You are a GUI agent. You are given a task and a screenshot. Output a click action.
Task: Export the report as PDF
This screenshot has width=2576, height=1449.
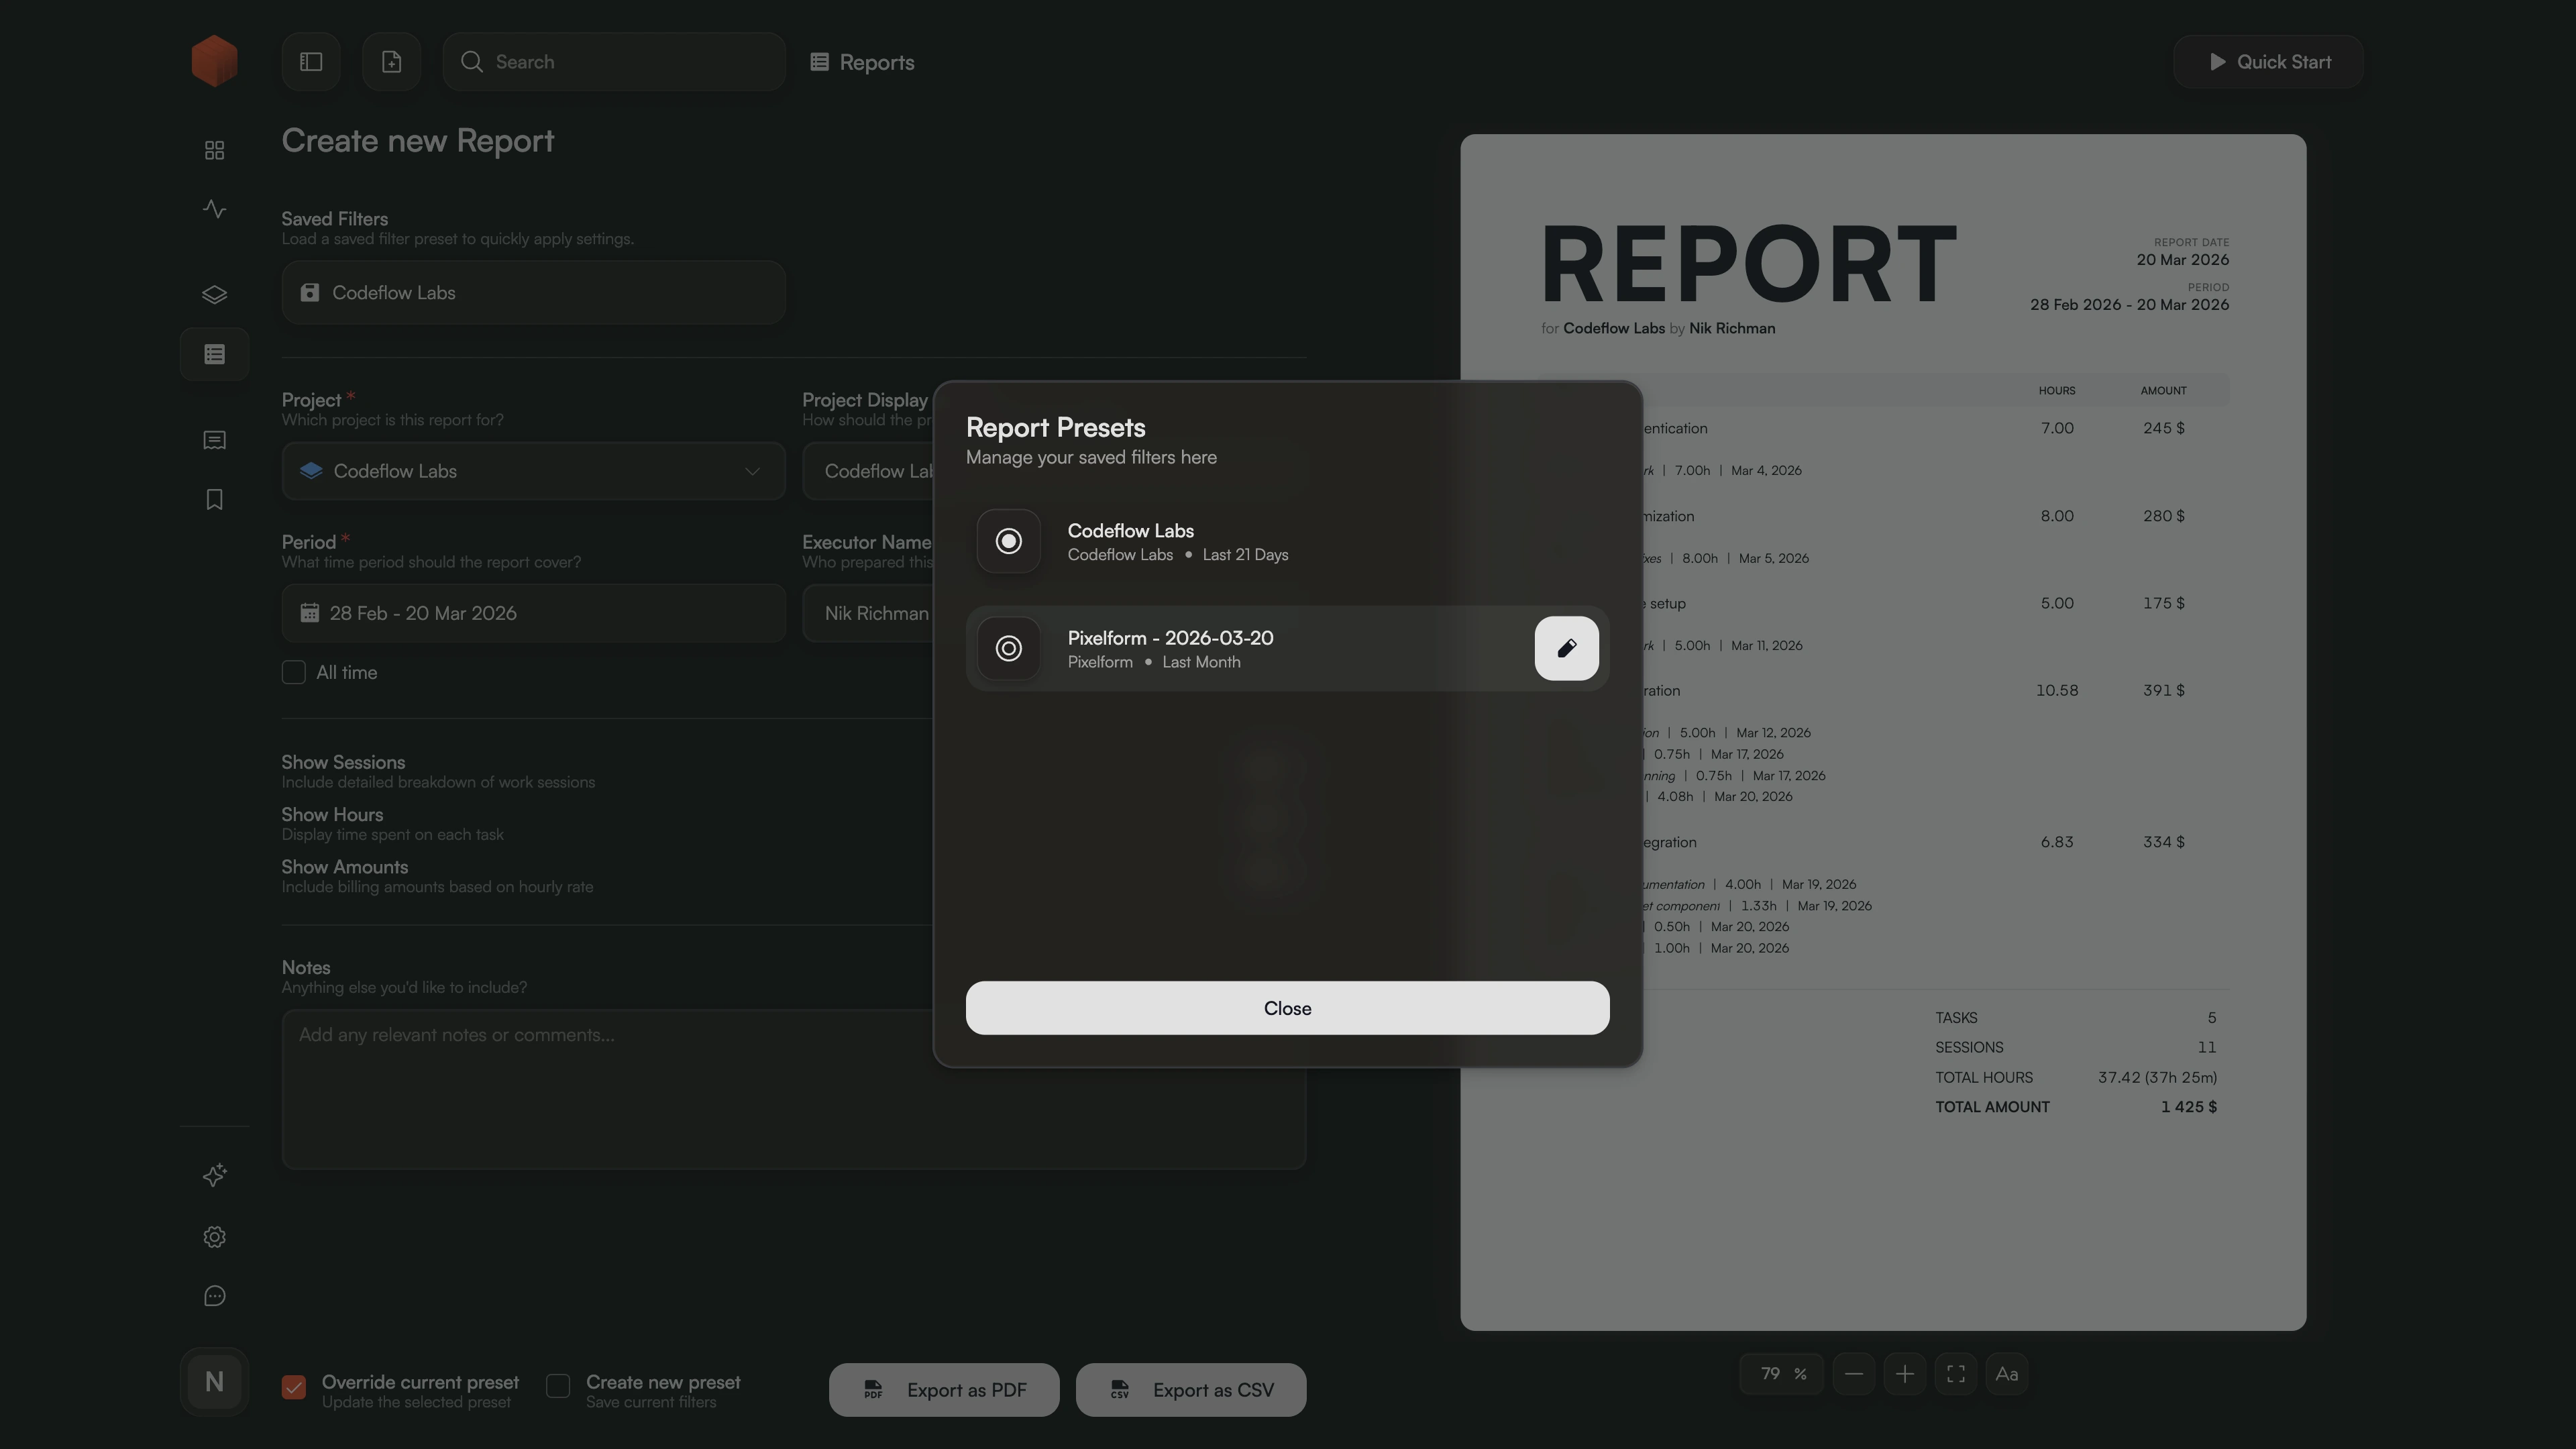click(943, 1389)
